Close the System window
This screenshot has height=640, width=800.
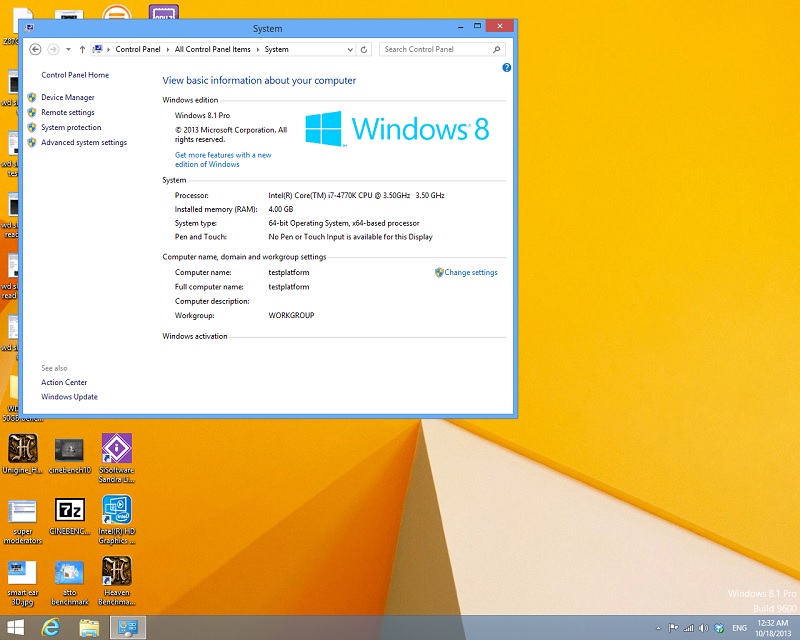pyautogui.click(x=500, y=26)
